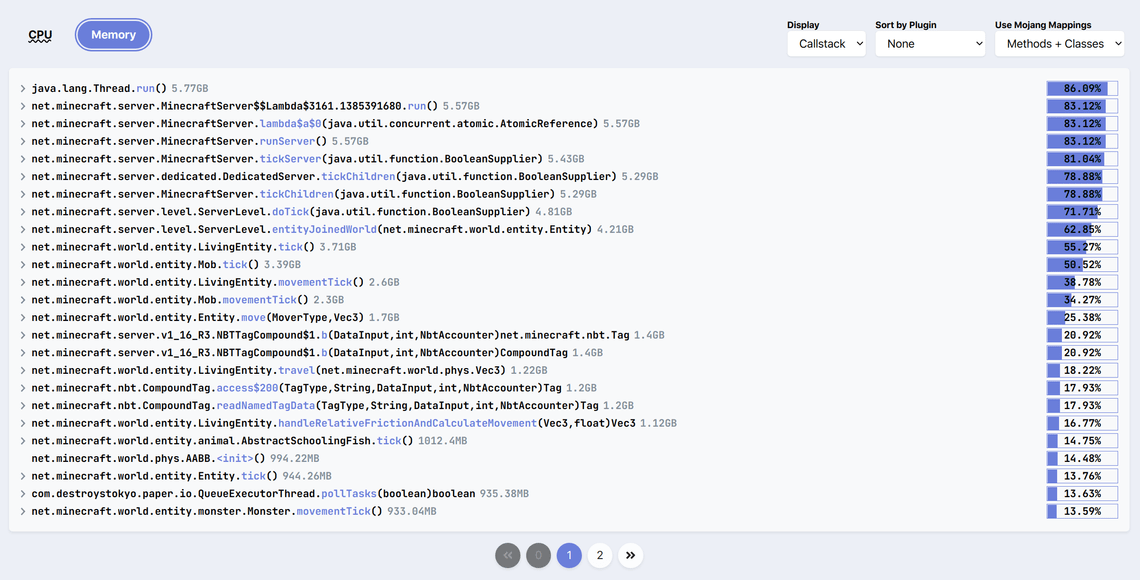Open the Use Mojang Mappings dropdown
Viewport: 1140px width, 580px height.
(x=1059, y=44)
